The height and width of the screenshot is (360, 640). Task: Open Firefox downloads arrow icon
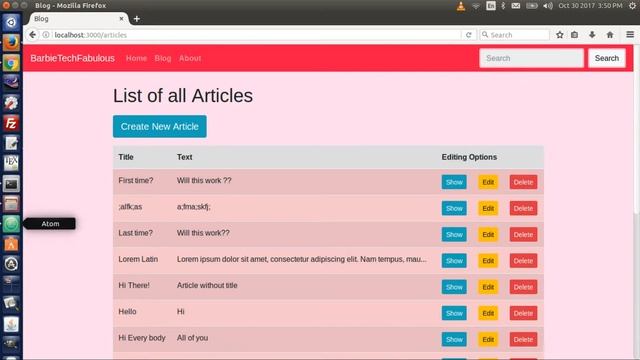[x=592, y=35]
